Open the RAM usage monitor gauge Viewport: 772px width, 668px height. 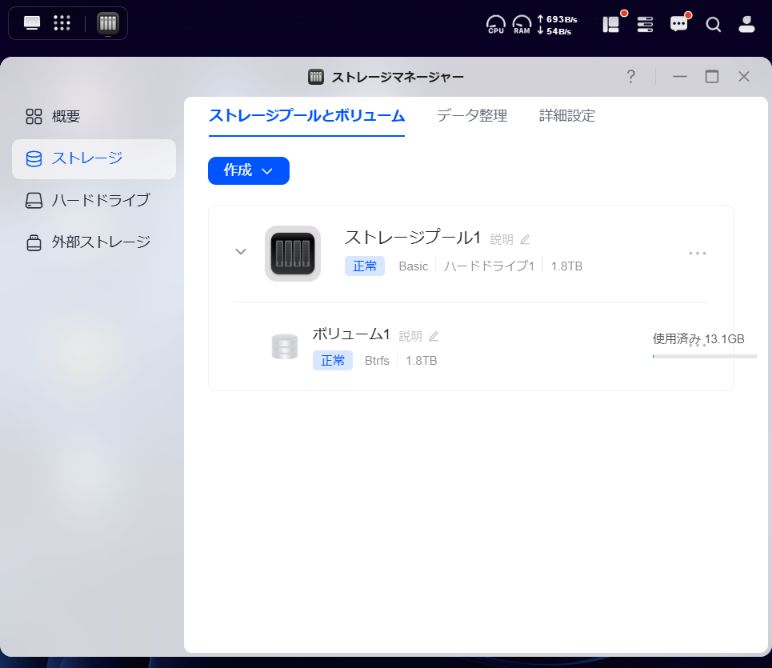tap(521, 24)
